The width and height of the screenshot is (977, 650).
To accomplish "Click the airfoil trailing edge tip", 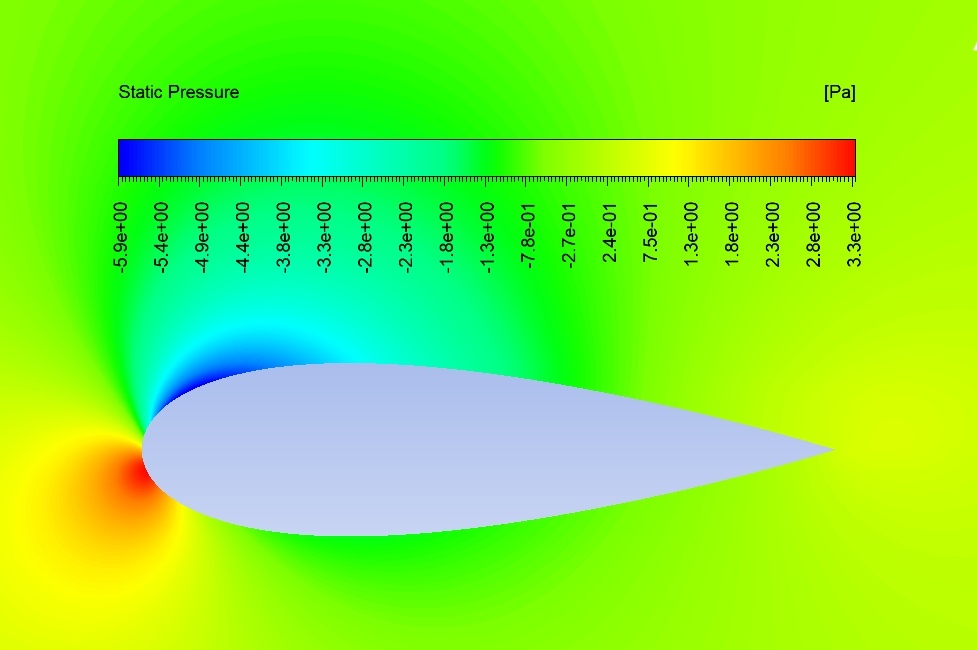I will pos(831,450).
